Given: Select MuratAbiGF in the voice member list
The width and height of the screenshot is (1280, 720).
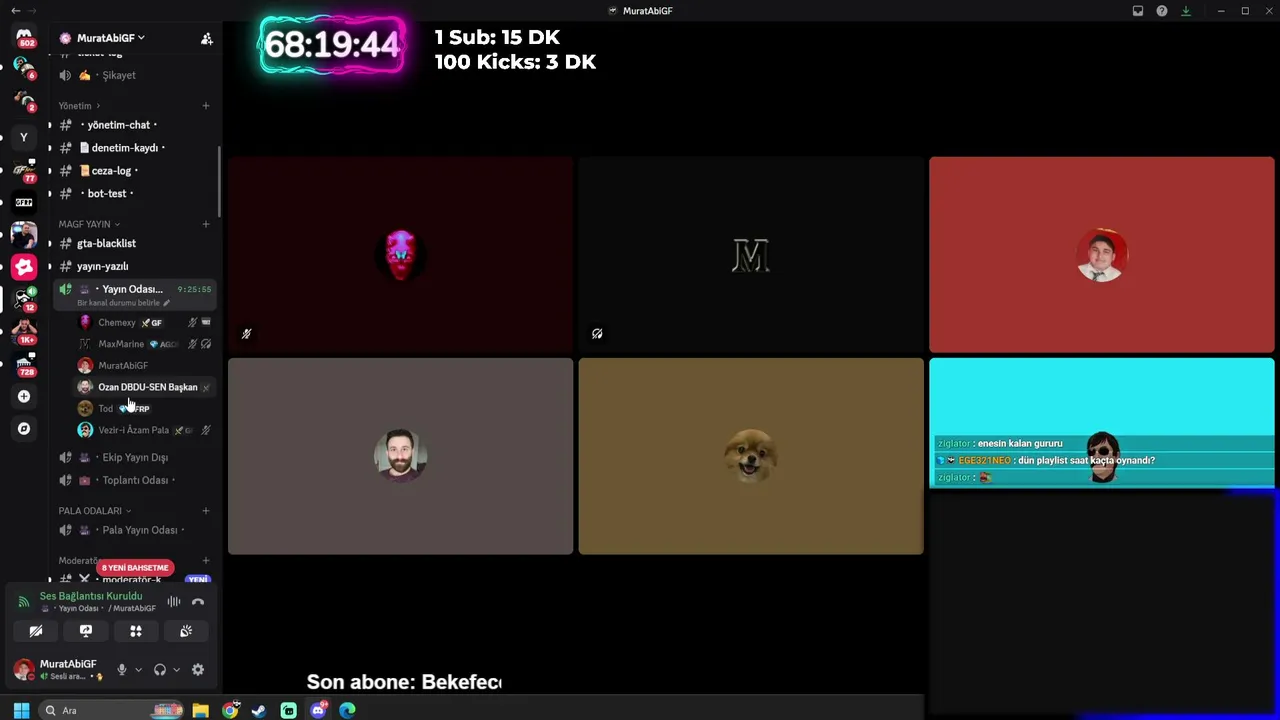Looking at the screenshot, I should pyautogui.click(x=145, y=366).
